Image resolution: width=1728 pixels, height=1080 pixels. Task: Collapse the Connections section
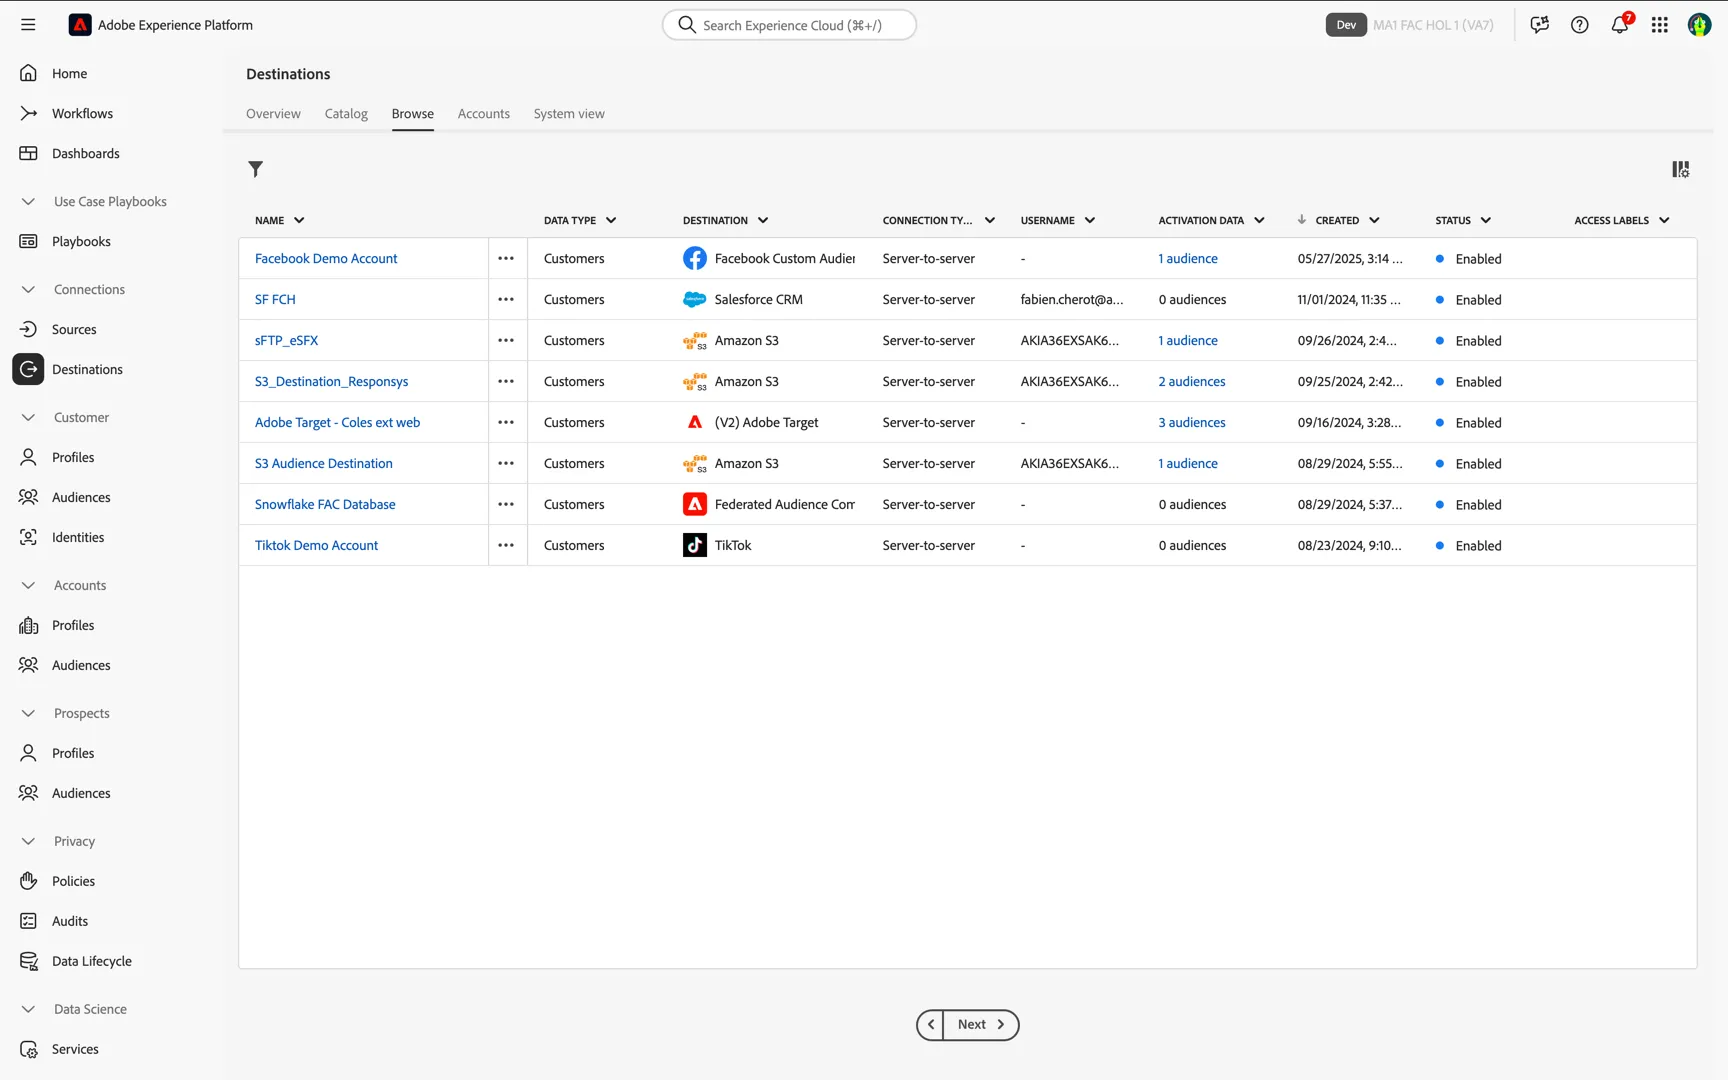coord(28,289)
